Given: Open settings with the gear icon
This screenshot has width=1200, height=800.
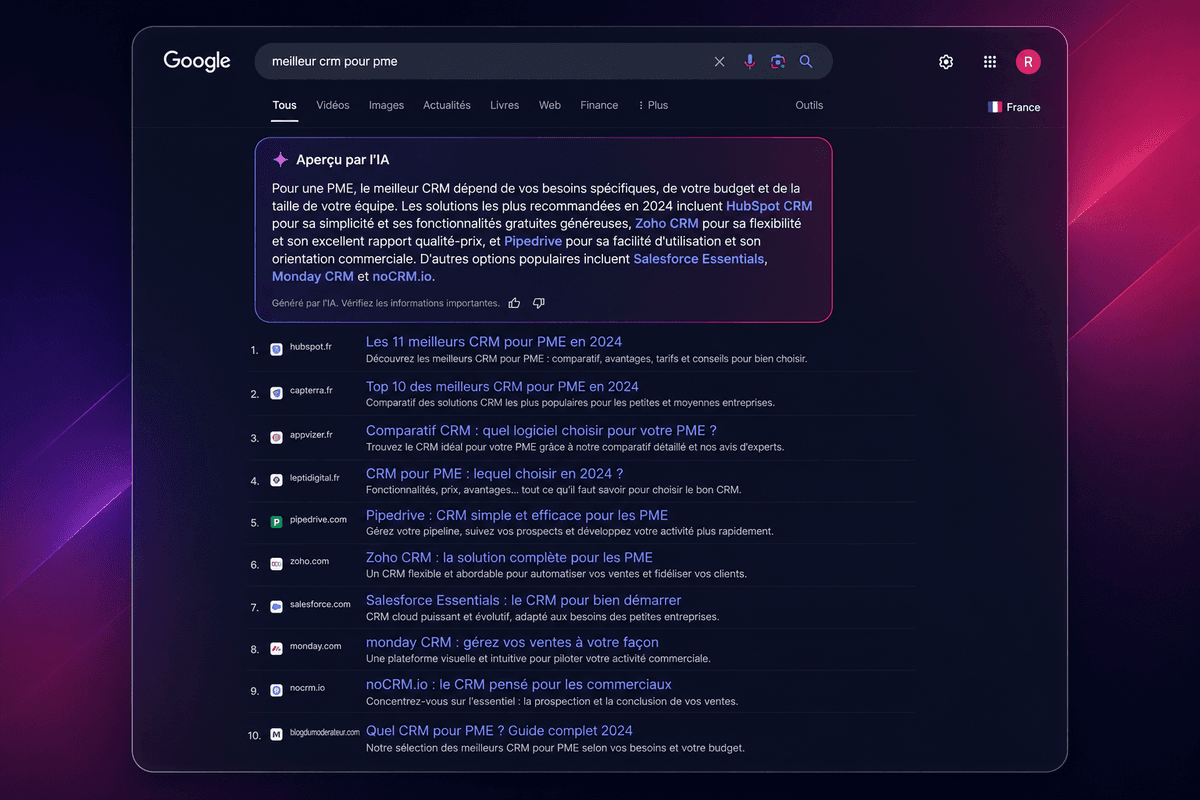Looking at the screenshot, I should (x=946, y=62).
